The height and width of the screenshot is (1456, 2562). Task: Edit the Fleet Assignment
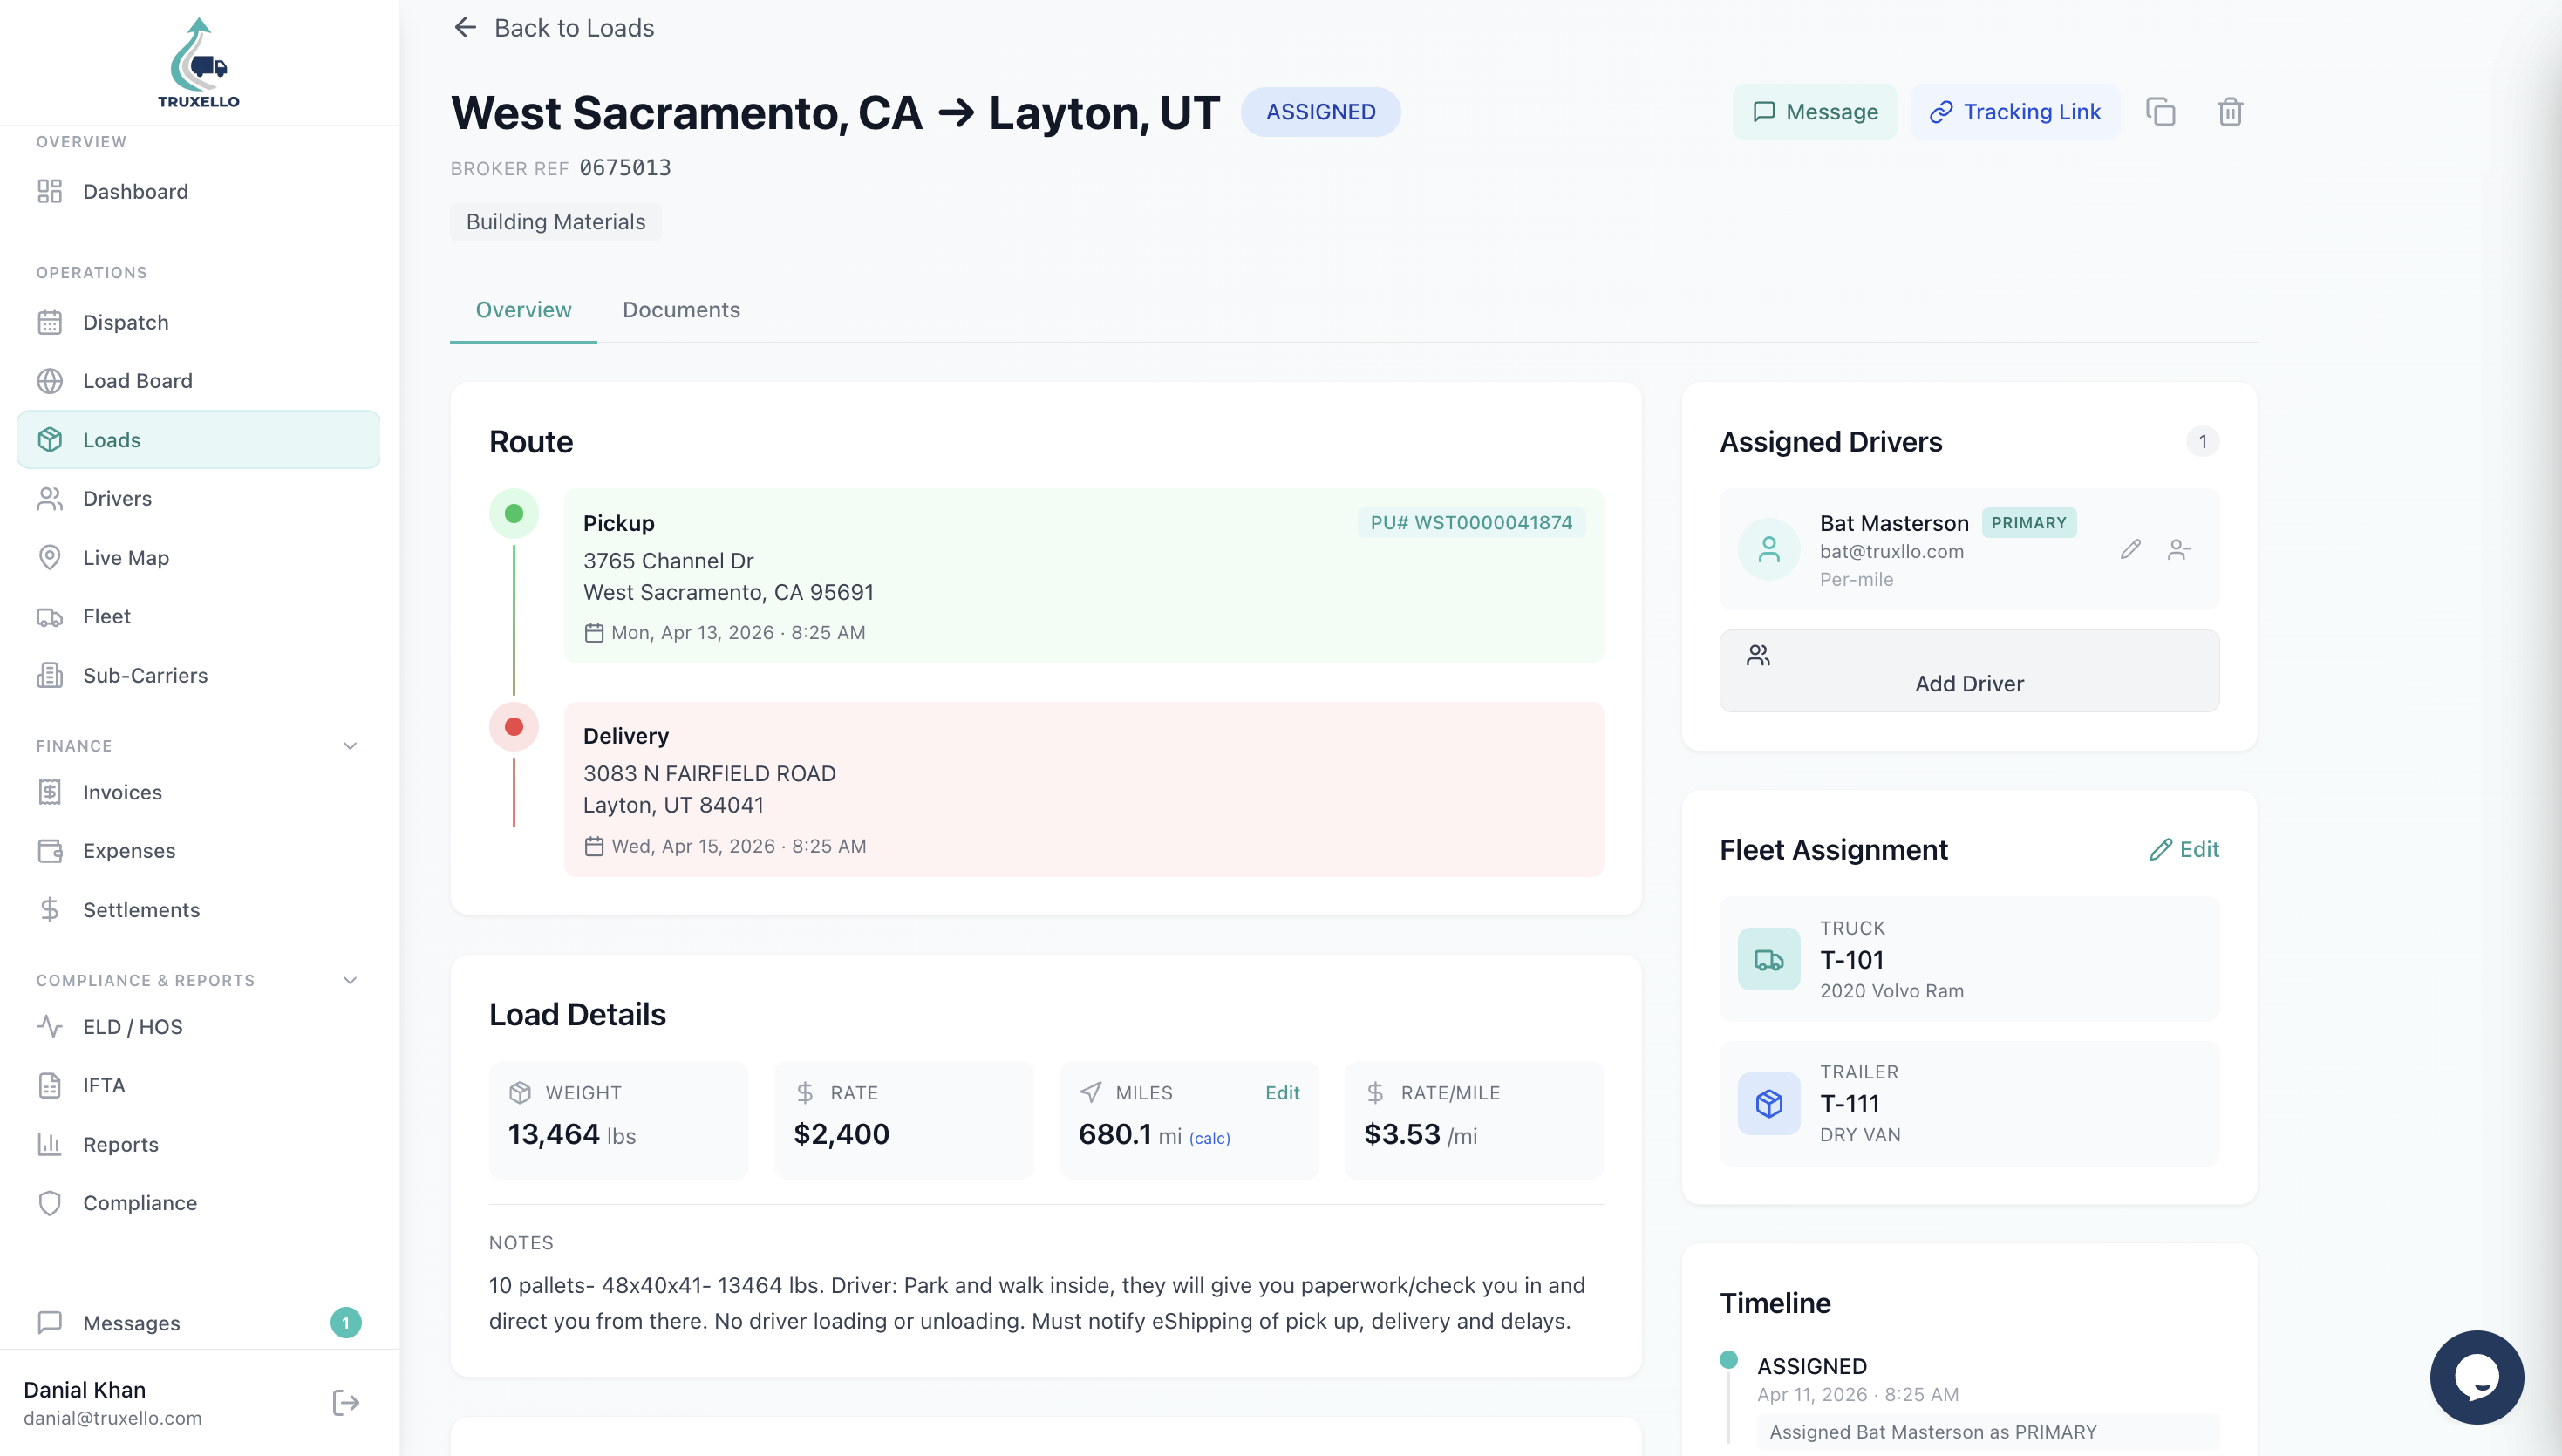point(2186,849)
